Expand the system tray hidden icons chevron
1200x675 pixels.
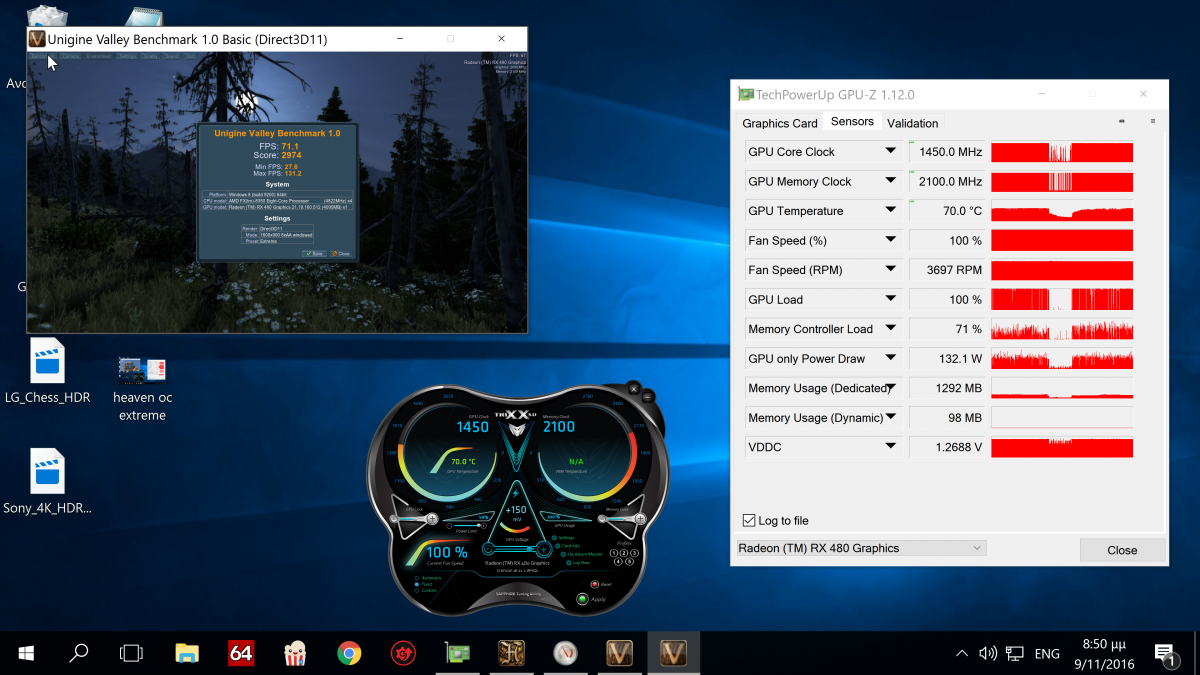coord(962,653)
